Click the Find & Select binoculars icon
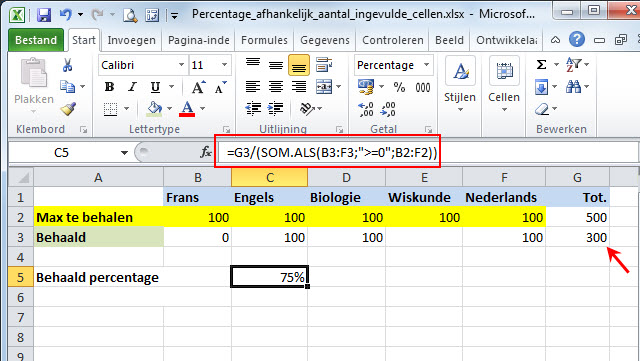The height and width of the screenshot is (361, 640). pos(573,87)
